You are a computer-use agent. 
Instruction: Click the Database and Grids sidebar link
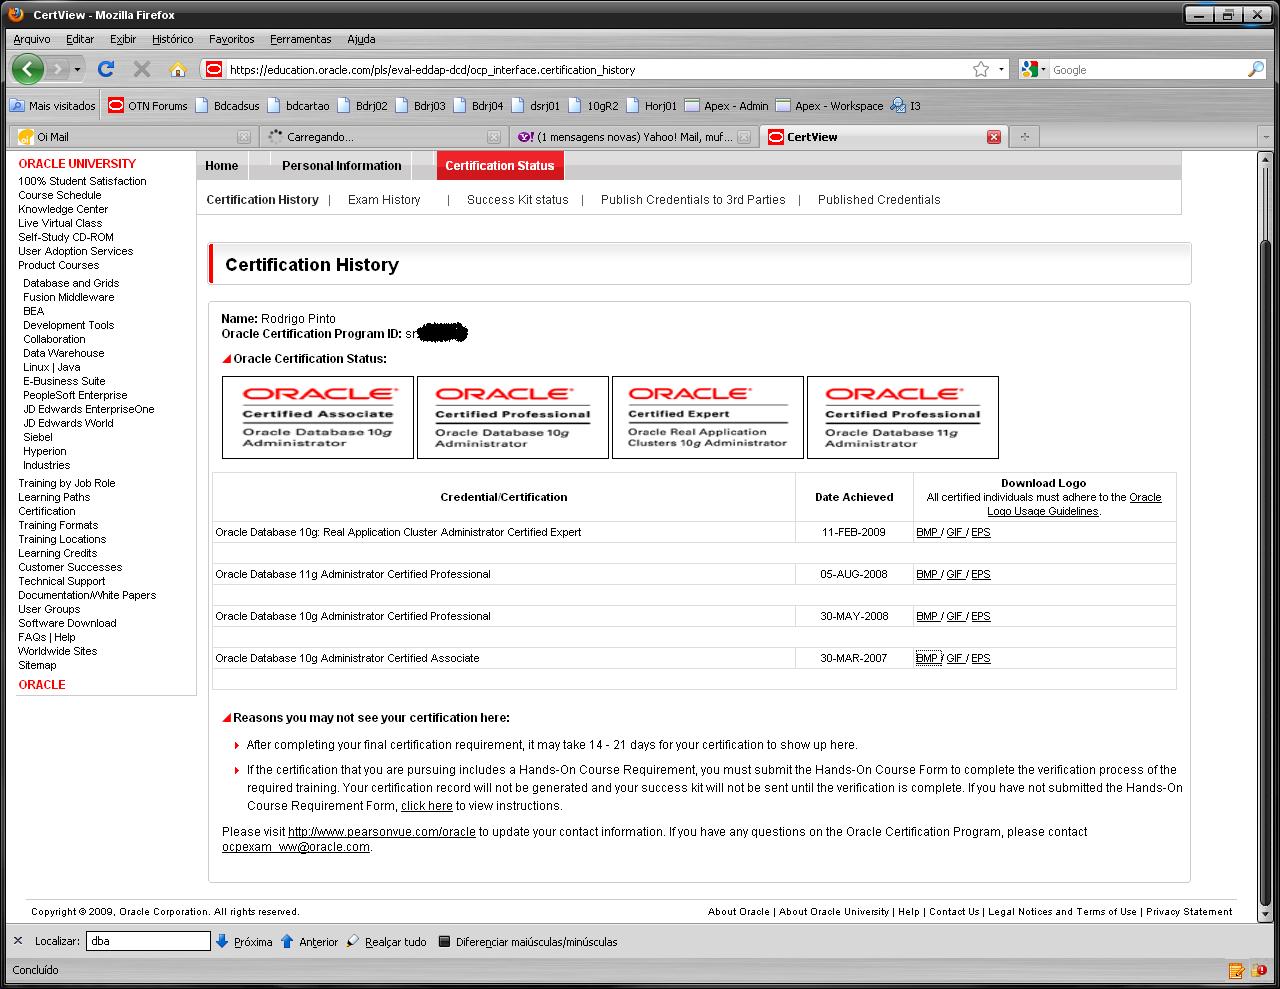71,283
